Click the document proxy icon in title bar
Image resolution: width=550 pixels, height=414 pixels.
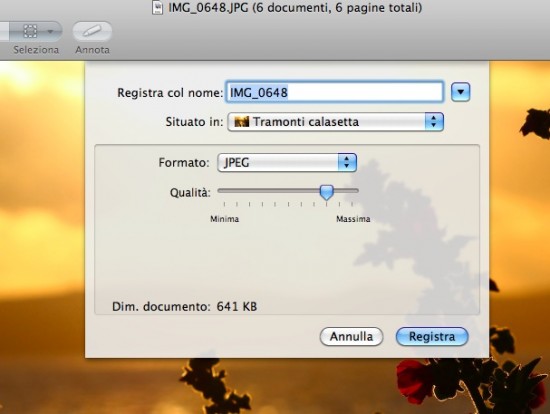point(158,8)
